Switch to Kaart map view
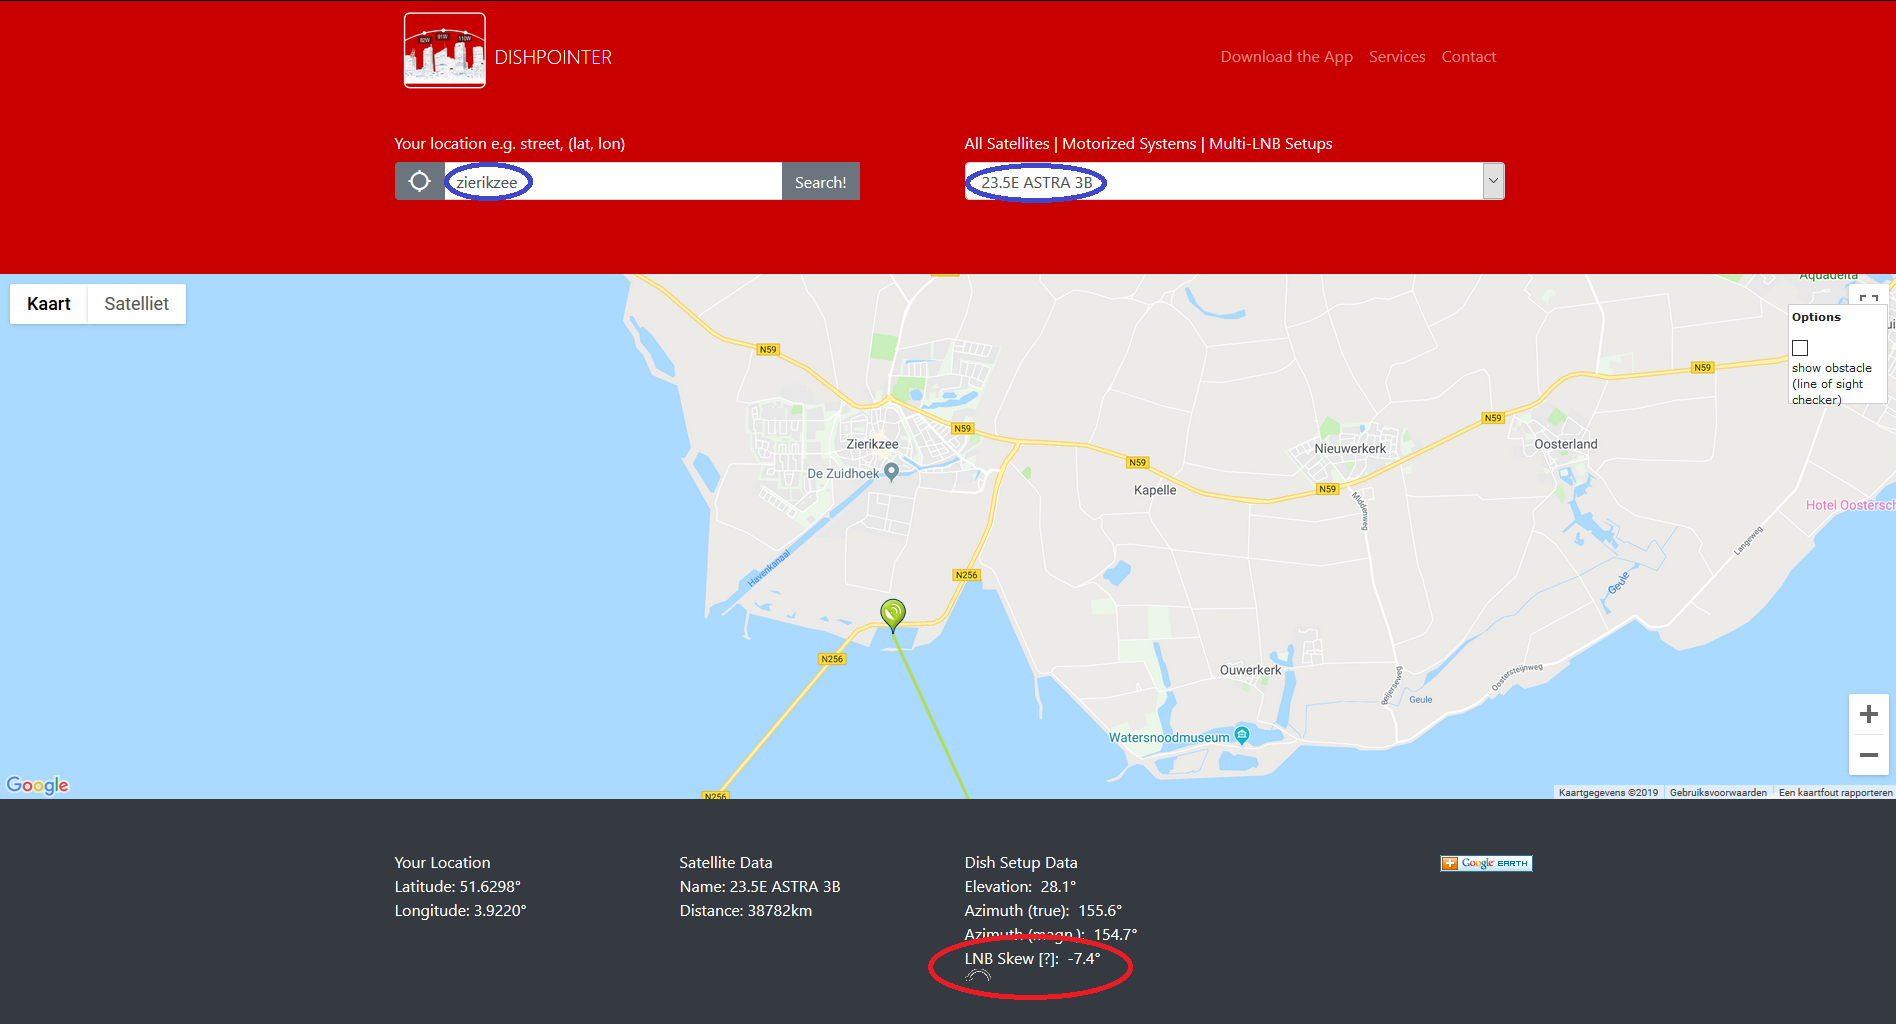Screen dimensions: 1896x1024 (49, 304)
